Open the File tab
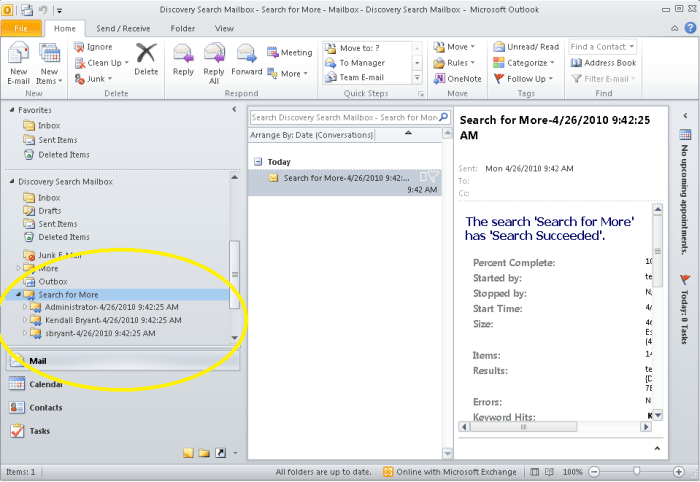This screenshot has height=482, width=700. pos(21,29)
